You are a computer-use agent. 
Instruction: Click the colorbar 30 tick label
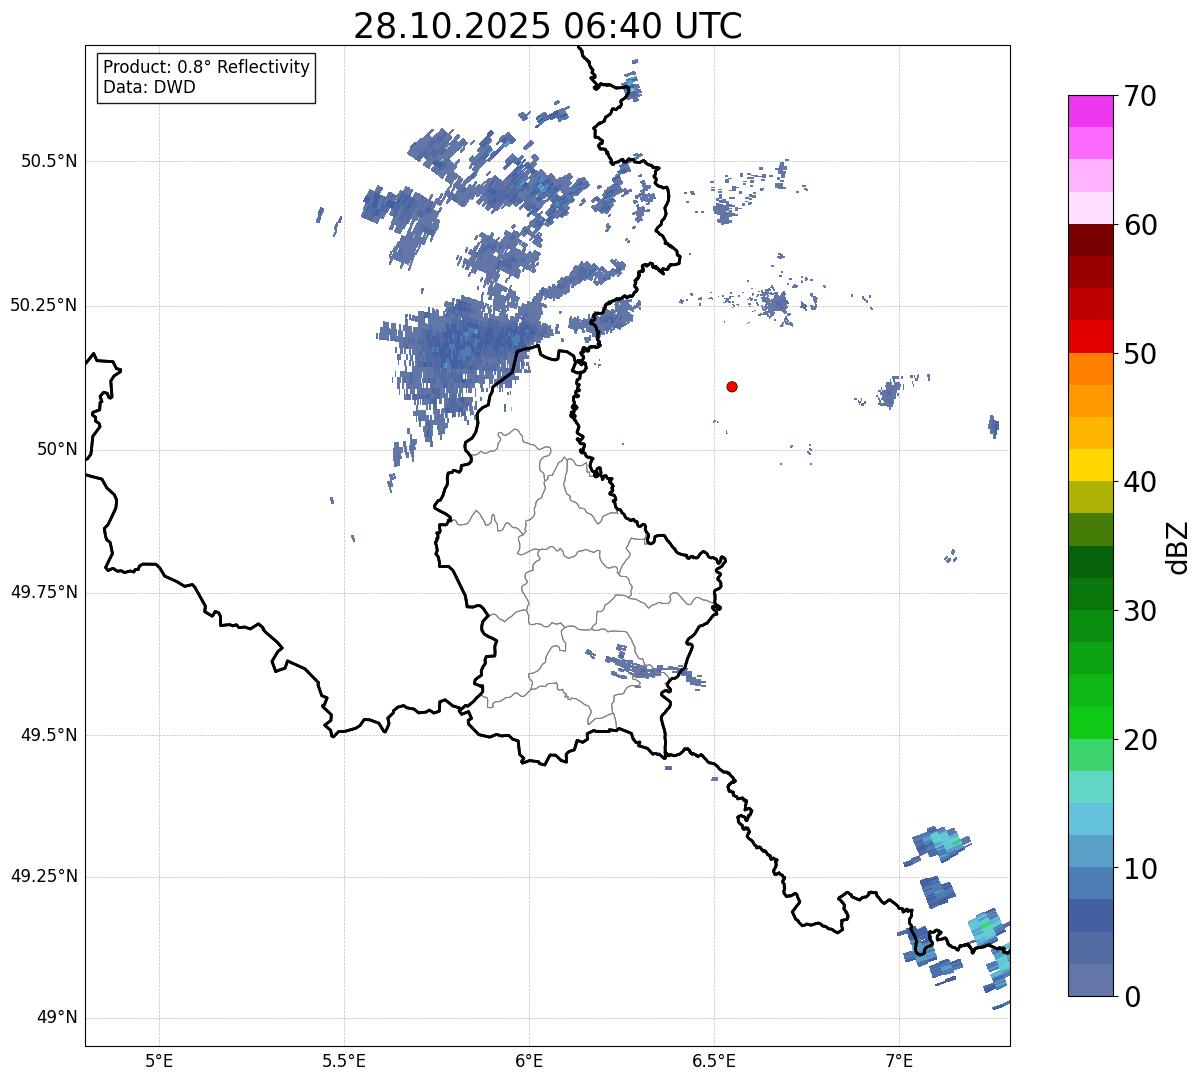1140,611
